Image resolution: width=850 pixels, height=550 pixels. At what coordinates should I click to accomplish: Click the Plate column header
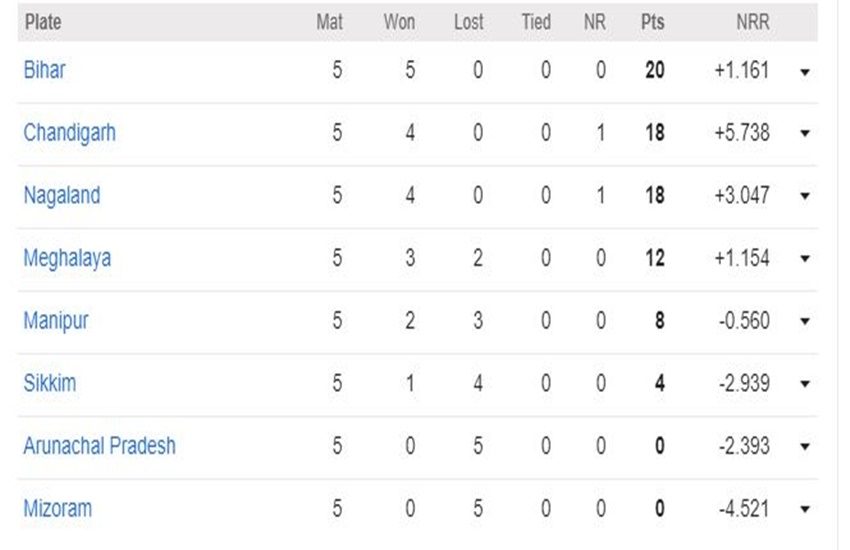tap(43, 22)
